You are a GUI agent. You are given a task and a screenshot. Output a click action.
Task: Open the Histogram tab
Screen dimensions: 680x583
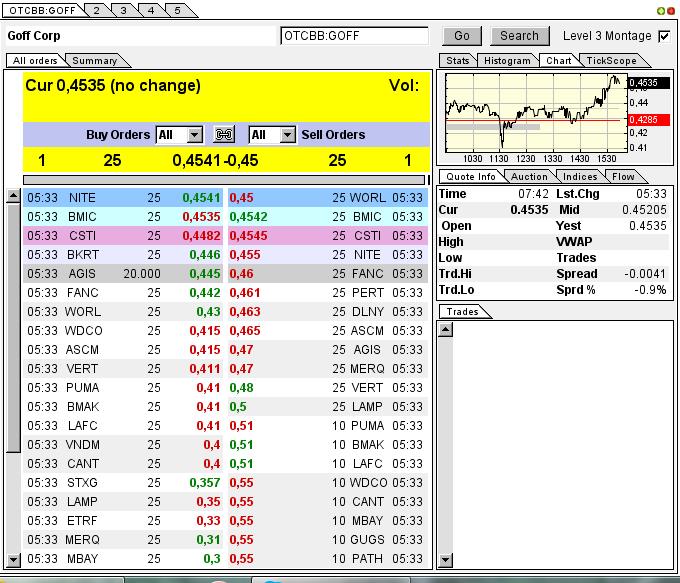(x=507, y=60)
